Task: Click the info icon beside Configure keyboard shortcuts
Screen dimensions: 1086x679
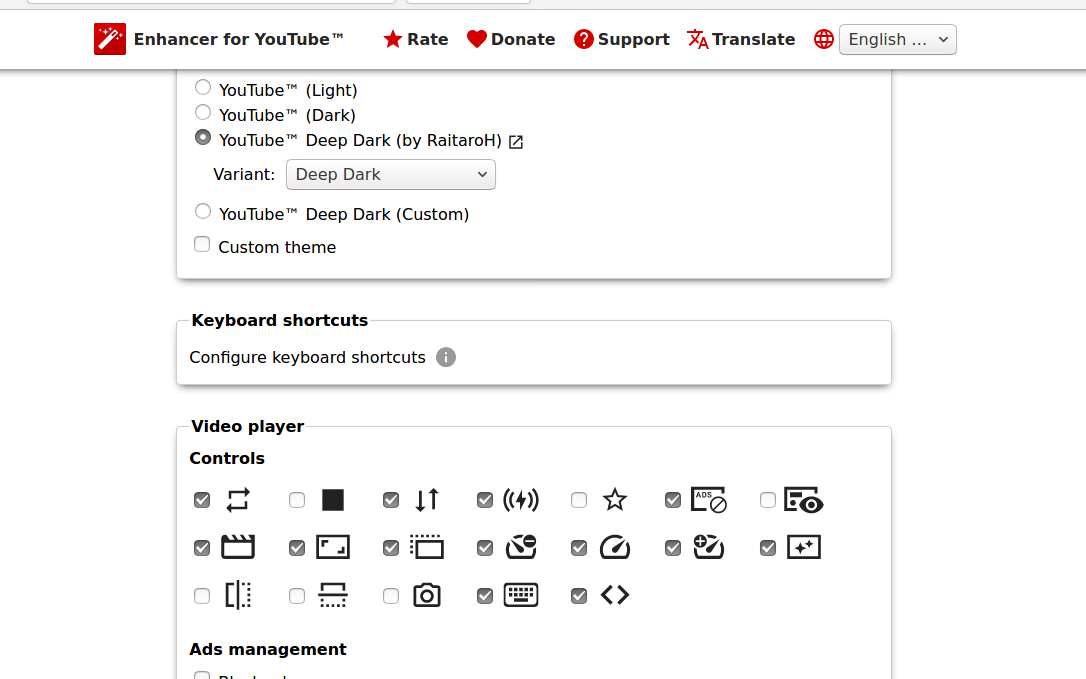Action: click(x=446, y=358)
